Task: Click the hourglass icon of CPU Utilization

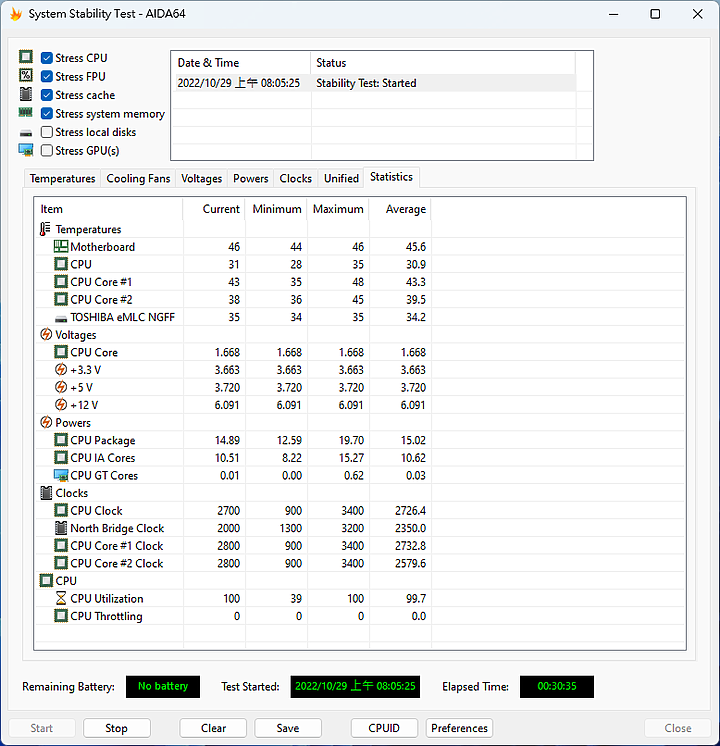Action: [60, 599]
